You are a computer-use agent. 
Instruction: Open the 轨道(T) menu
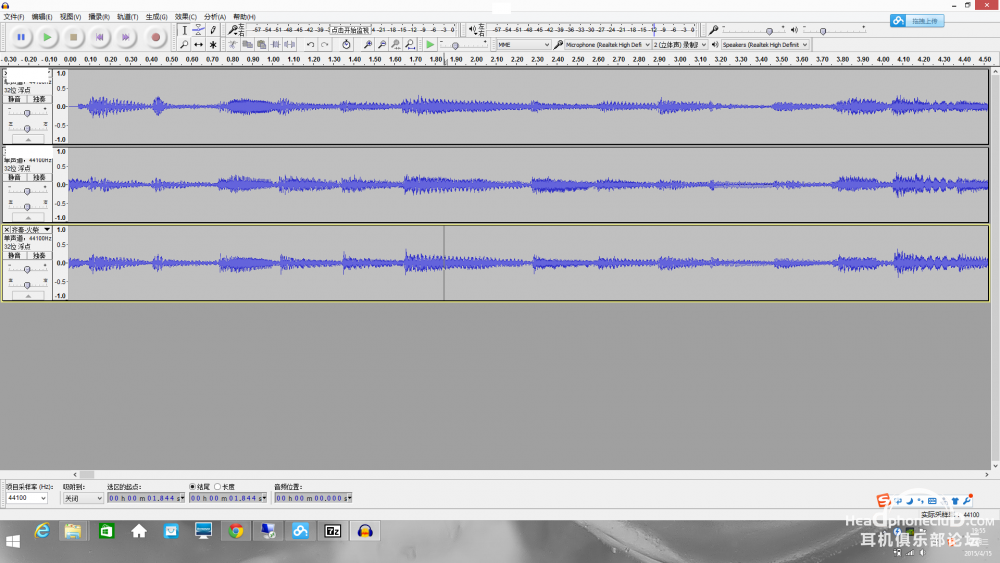pyautogui.click(x=128, y=17)
